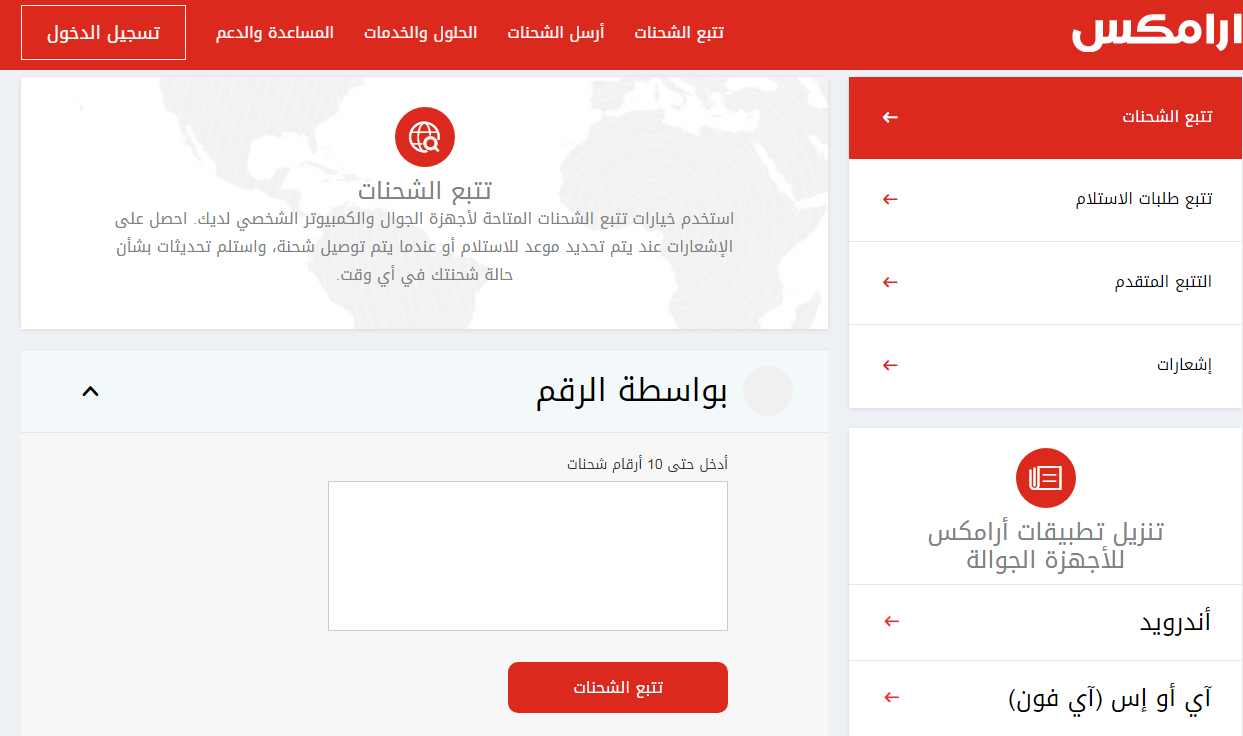Screen dimensions: 1243x736
Task: Click arrow icon beside تتبع طلبات الاستلام
Action: pyautogui.click(x=890, y=199)
